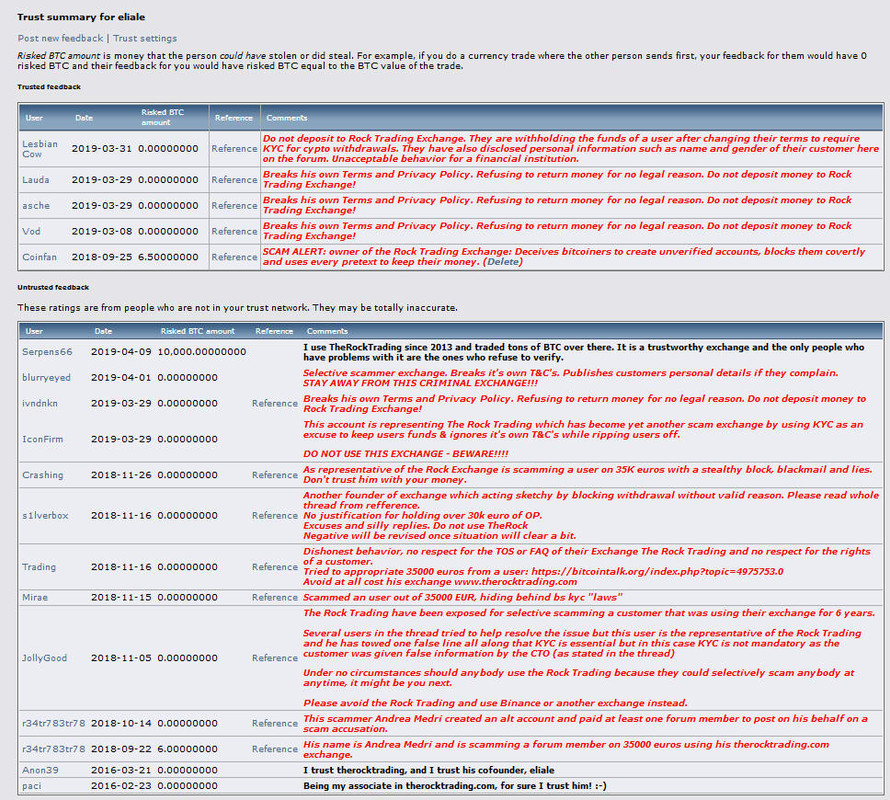The width and height of the screenshot is (890, 800).
Task: Open Serpens66's profile
Action: click(x=47, y=351)
